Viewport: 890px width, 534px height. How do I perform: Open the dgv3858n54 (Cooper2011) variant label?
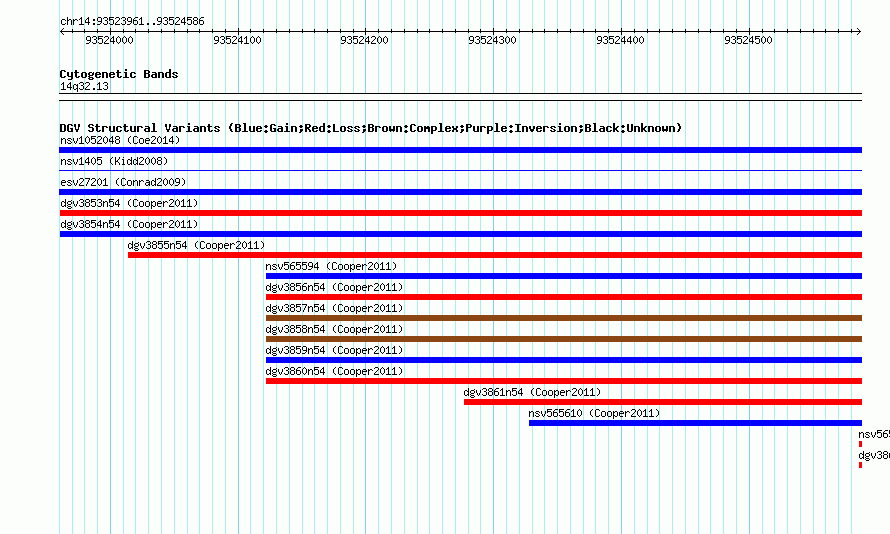[334, 329]
